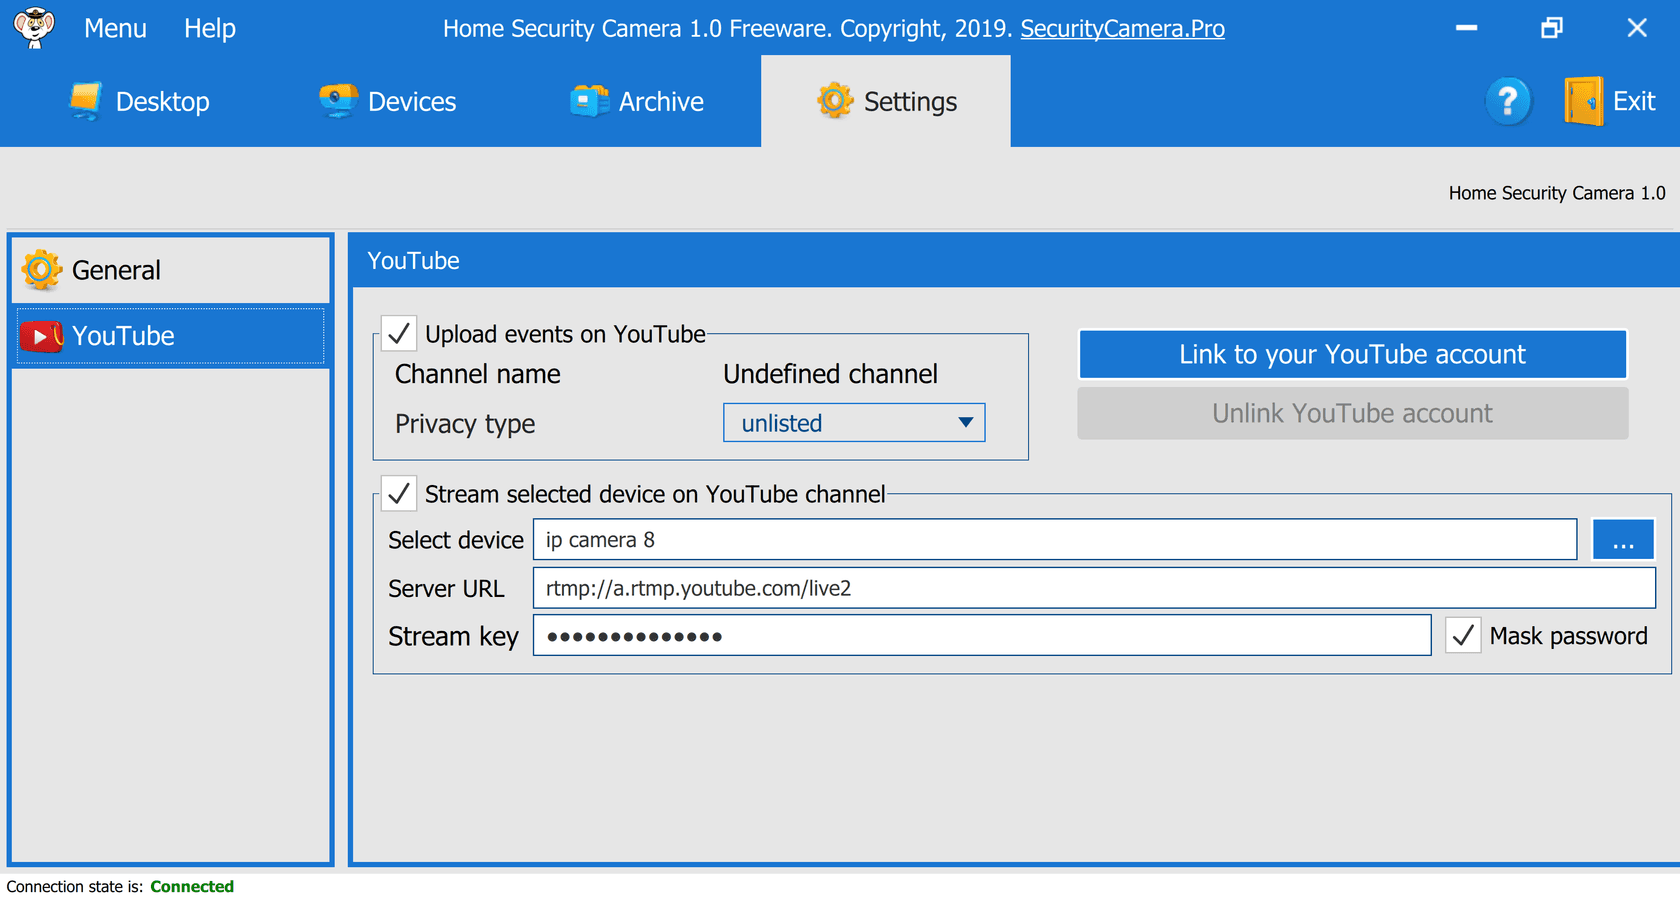Click the Devices camera icon
Viewport: 1680px width, 900px height.
pos(338,101)
